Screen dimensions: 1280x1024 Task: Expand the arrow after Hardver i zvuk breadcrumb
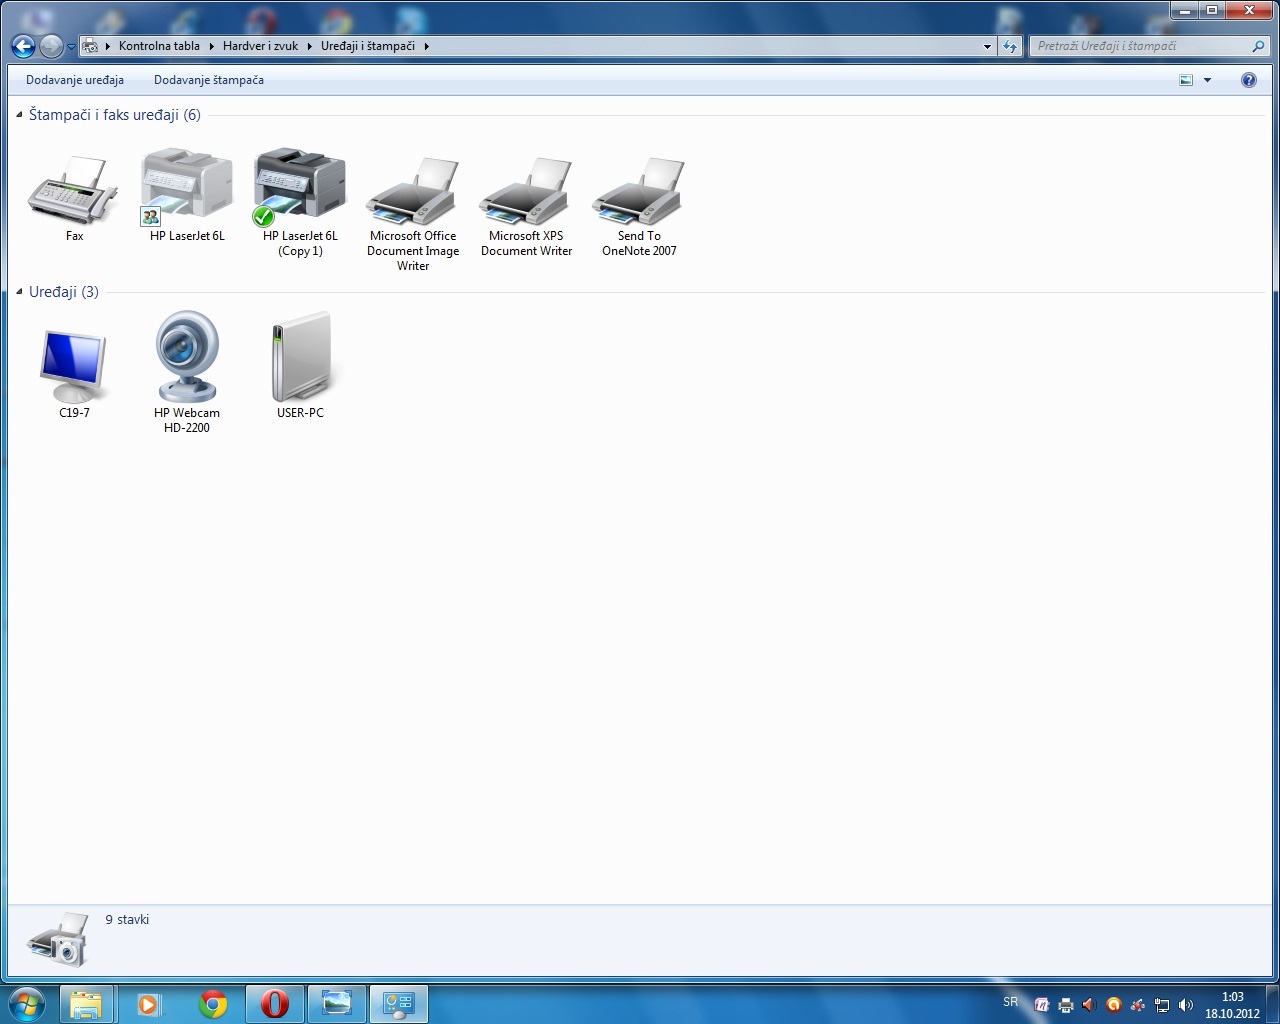tap(309, 46)
